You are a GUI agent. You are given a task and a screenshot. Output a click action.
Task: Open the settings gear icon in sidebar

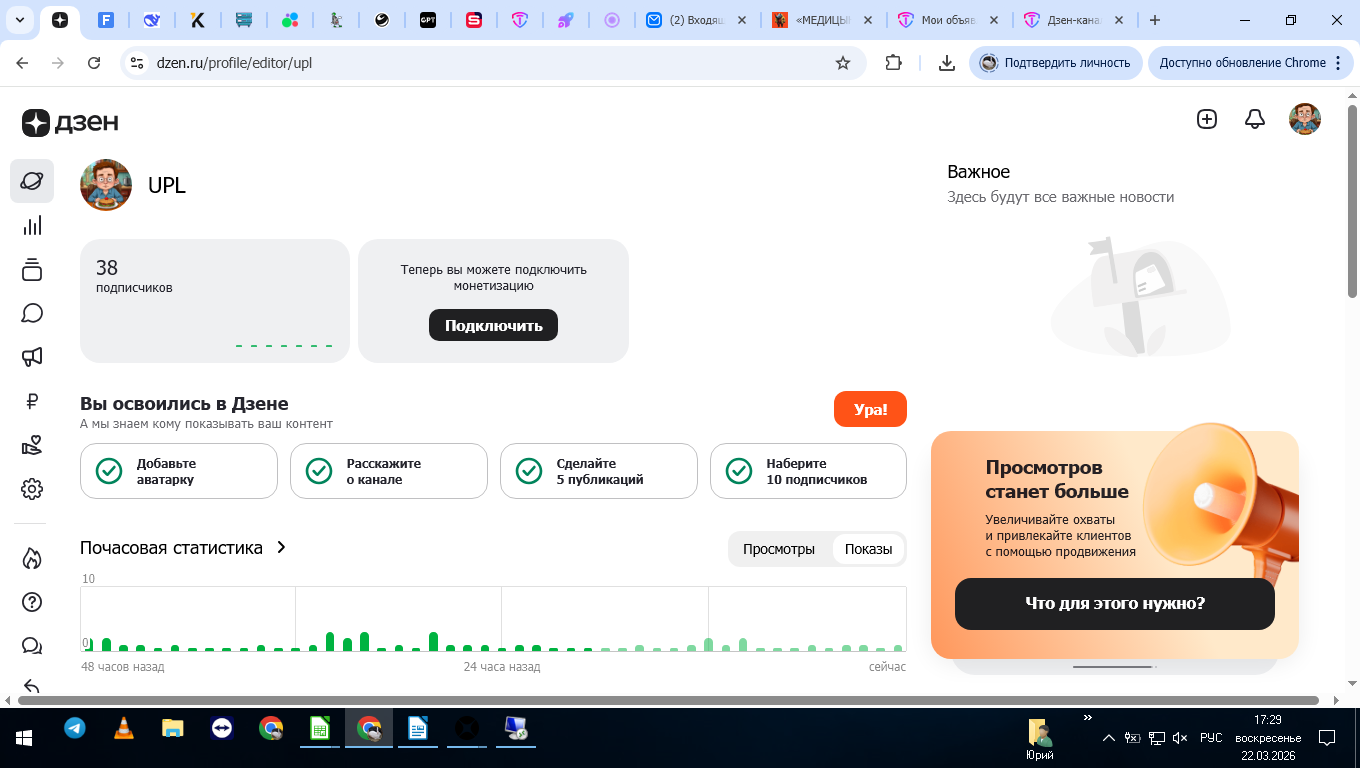32,489
